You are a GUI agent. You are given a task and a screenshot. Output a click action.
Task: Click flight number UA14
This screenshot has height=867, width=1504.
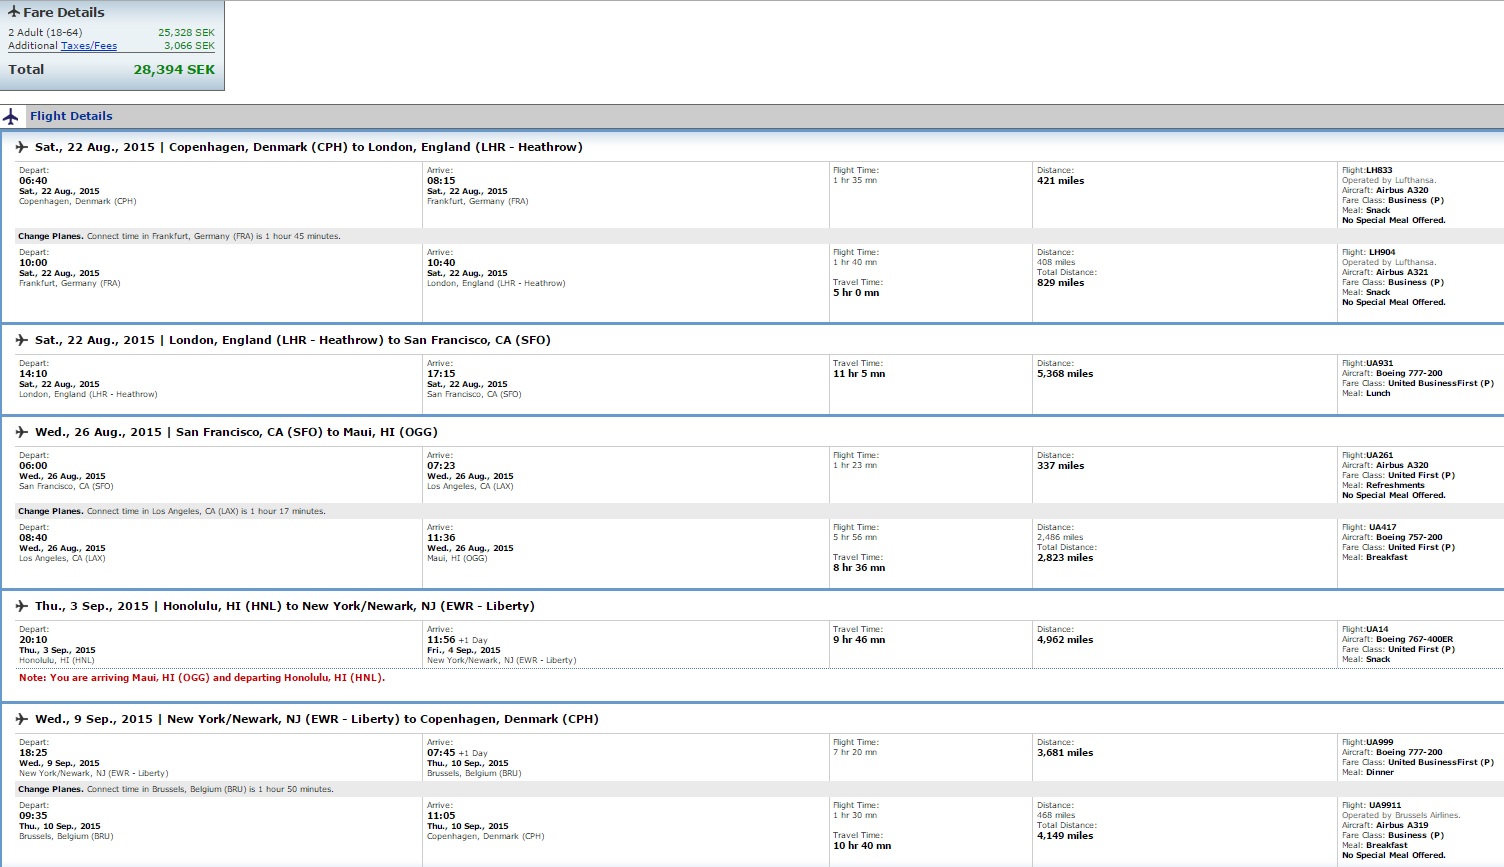click(x=1377, y=629)
